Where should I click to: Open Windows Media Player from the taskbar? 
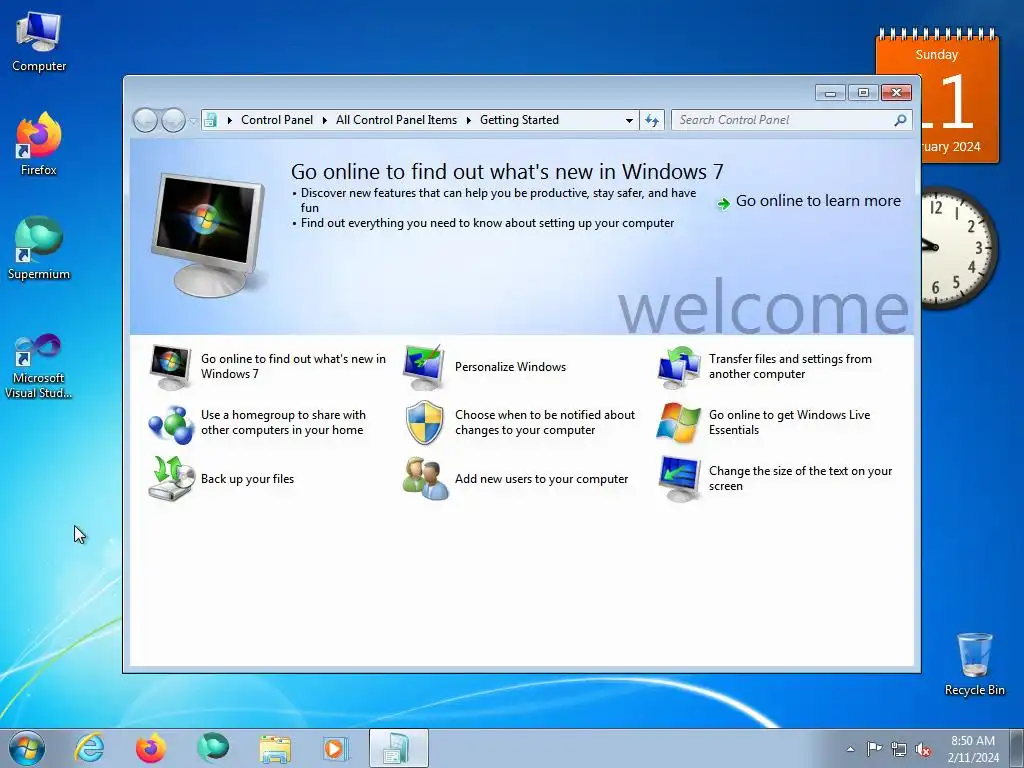pos(336,748)
